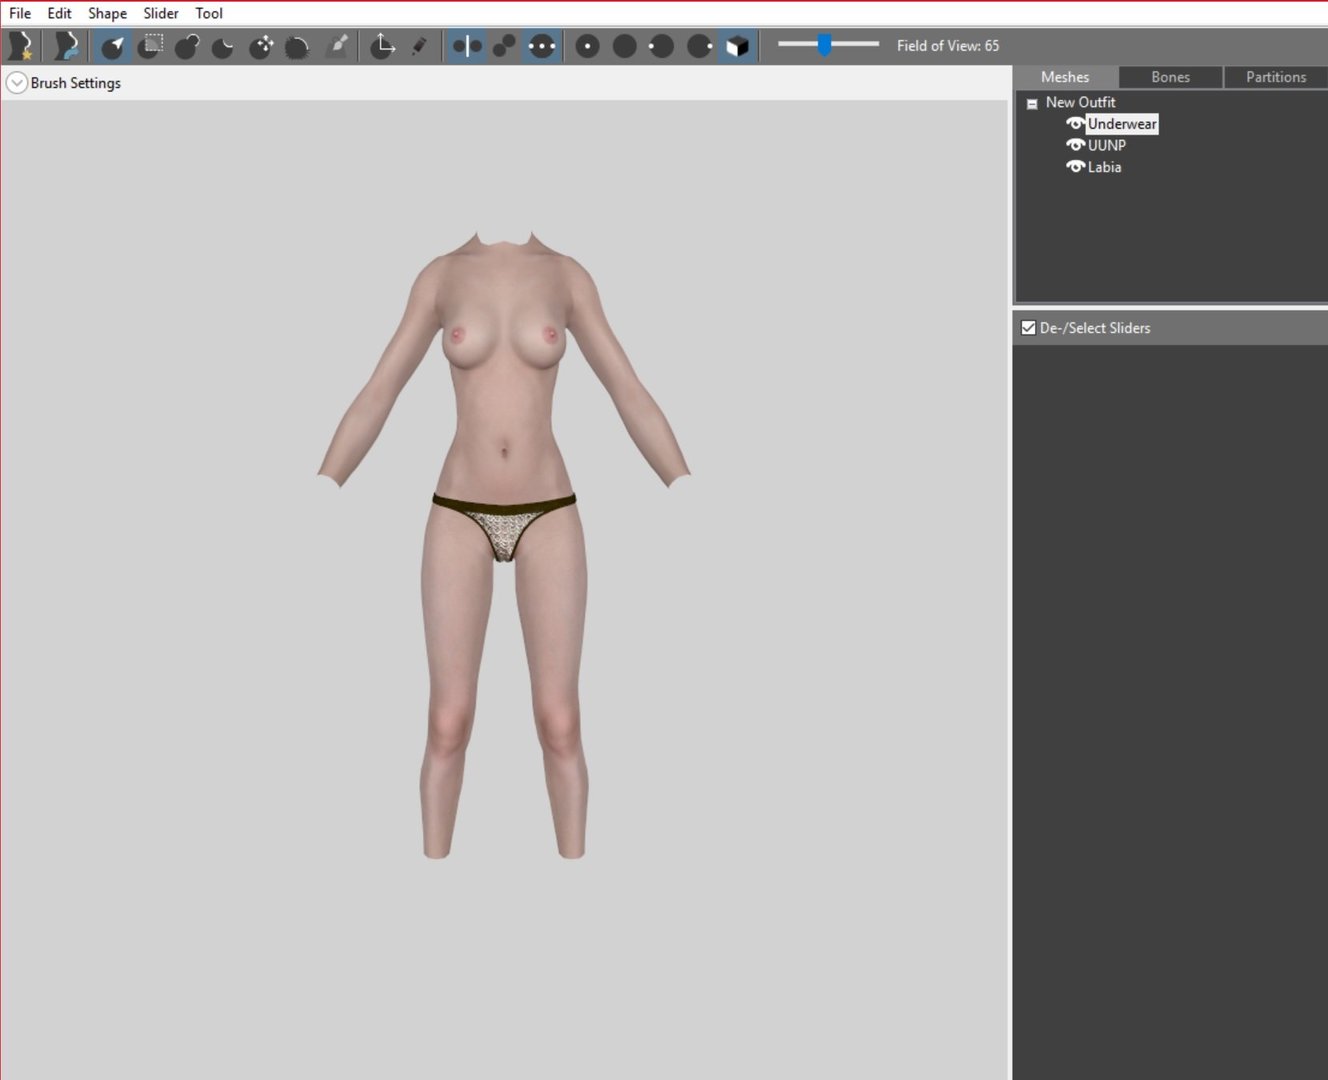Collapse the New Outfit tree node
This screenshot has height=1080, width=1328.
1032,103
